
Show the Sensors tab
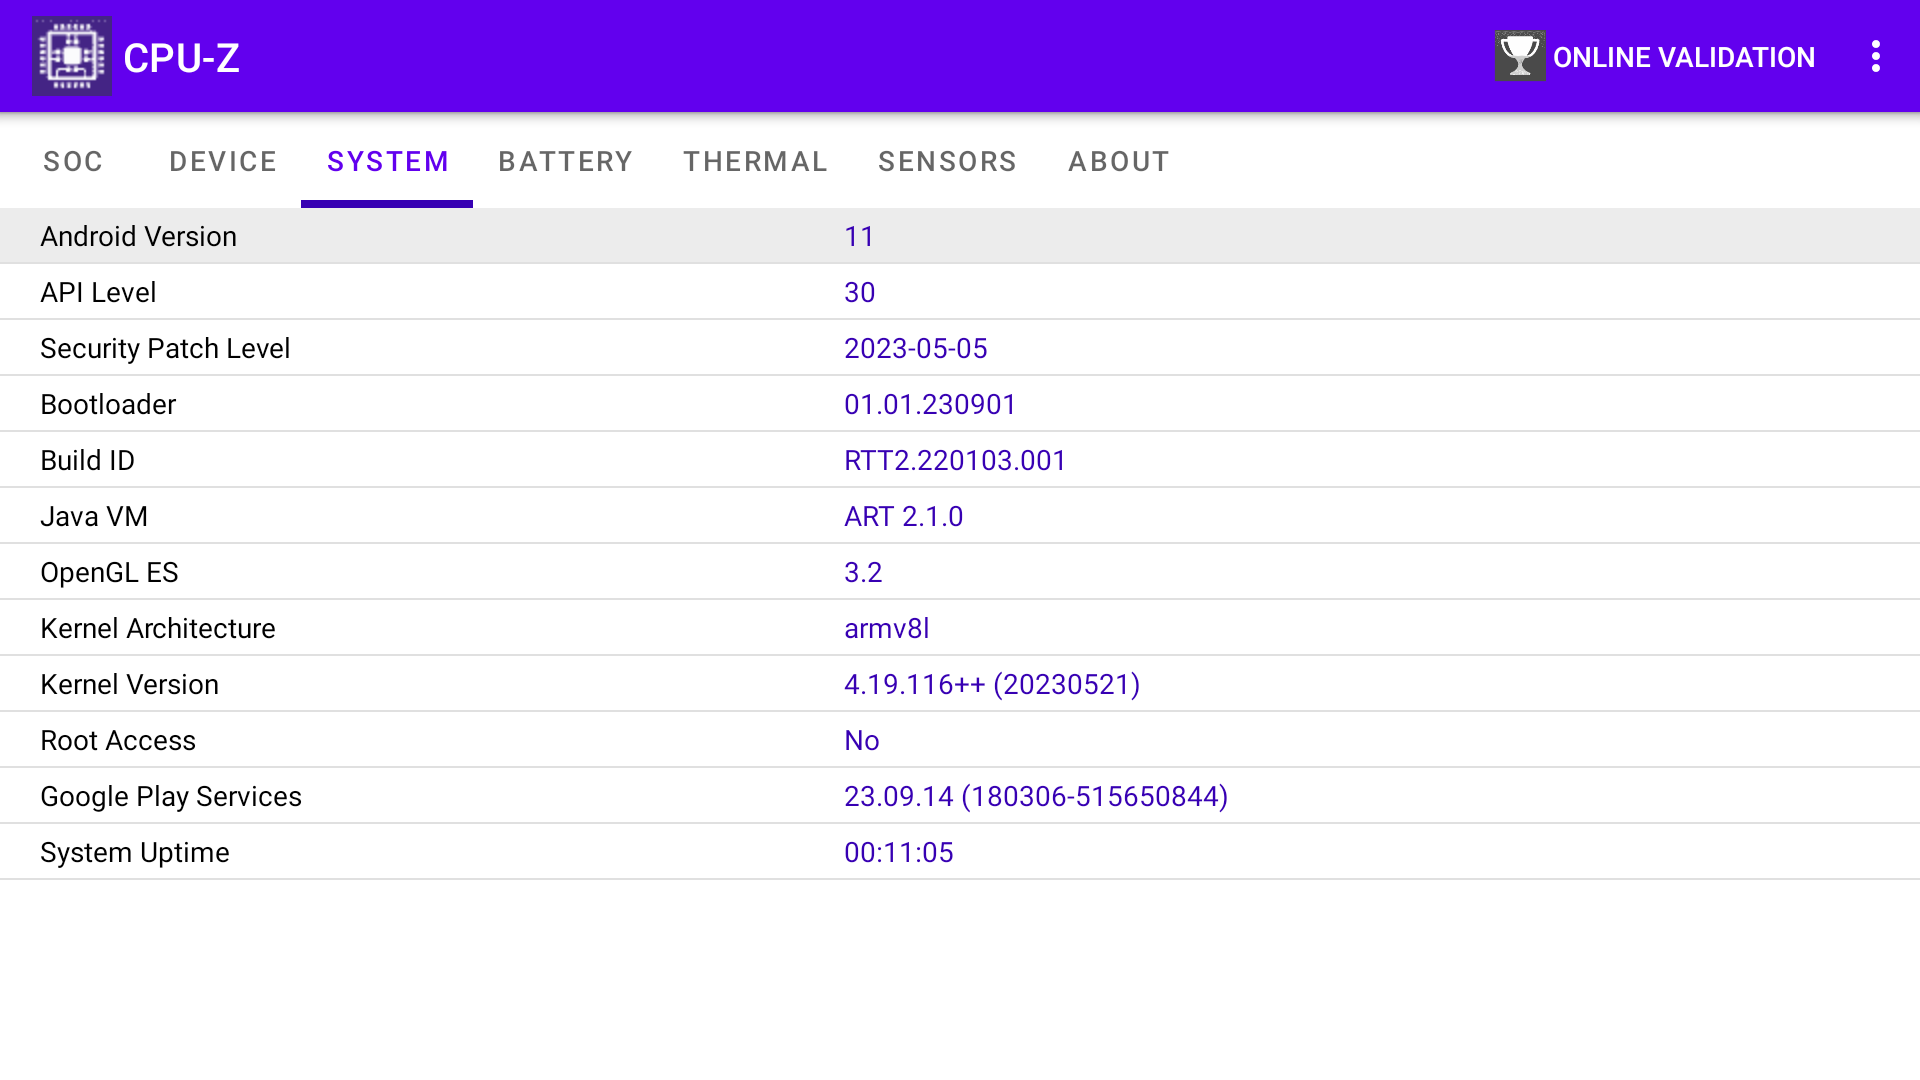[947, 161]
